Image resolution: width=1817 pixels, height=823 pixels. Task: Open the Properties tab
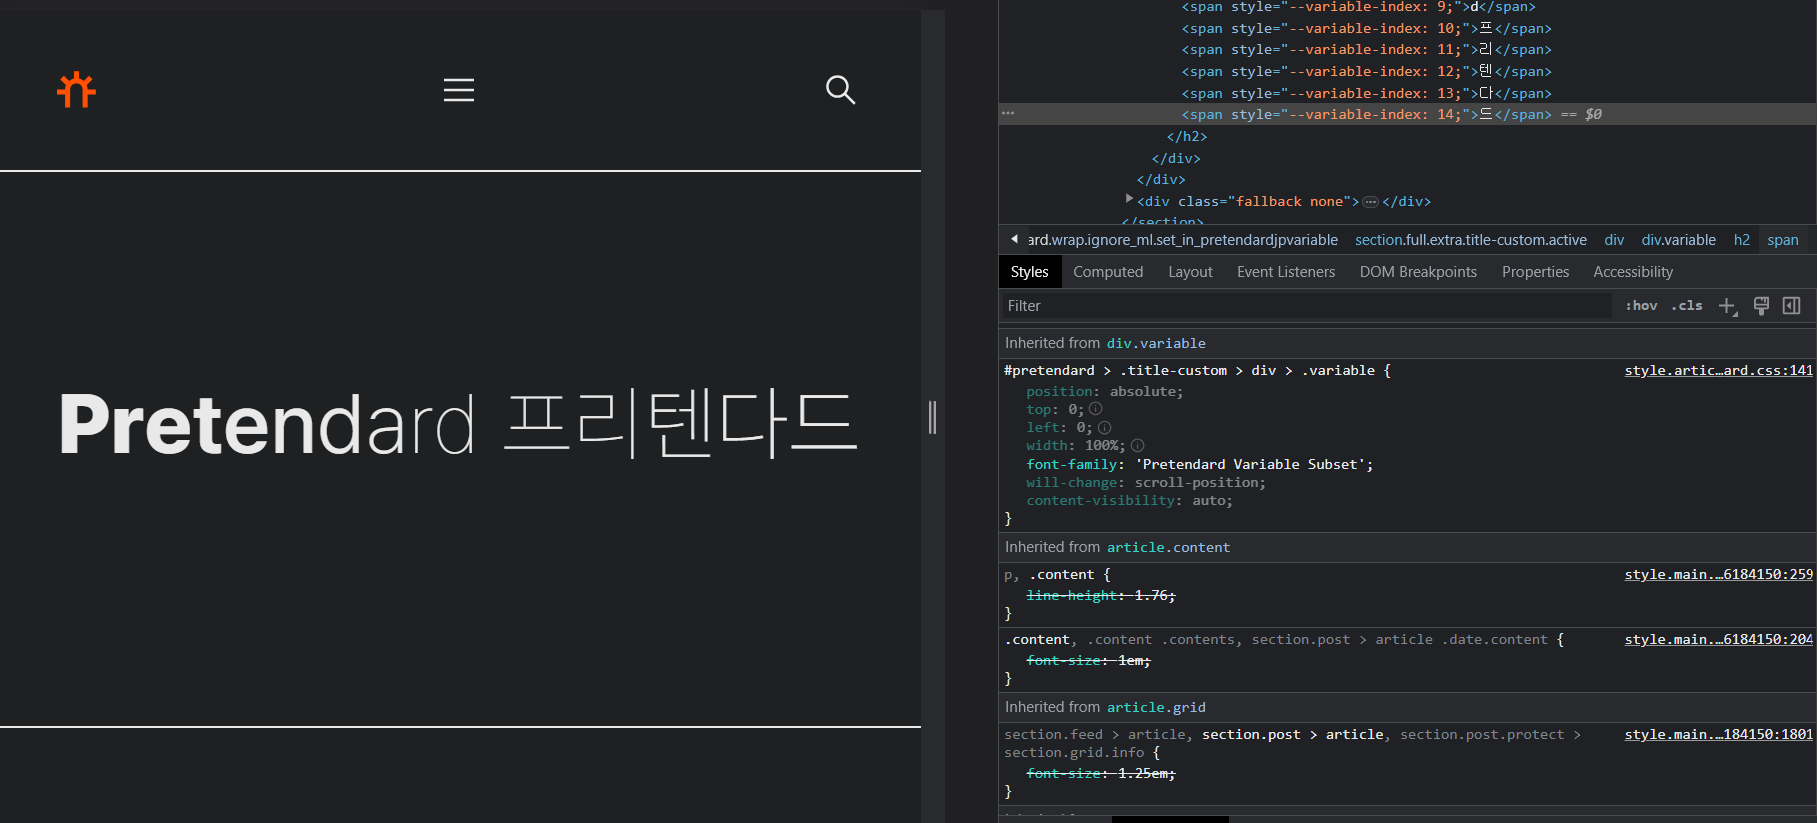coord(1535,272)
